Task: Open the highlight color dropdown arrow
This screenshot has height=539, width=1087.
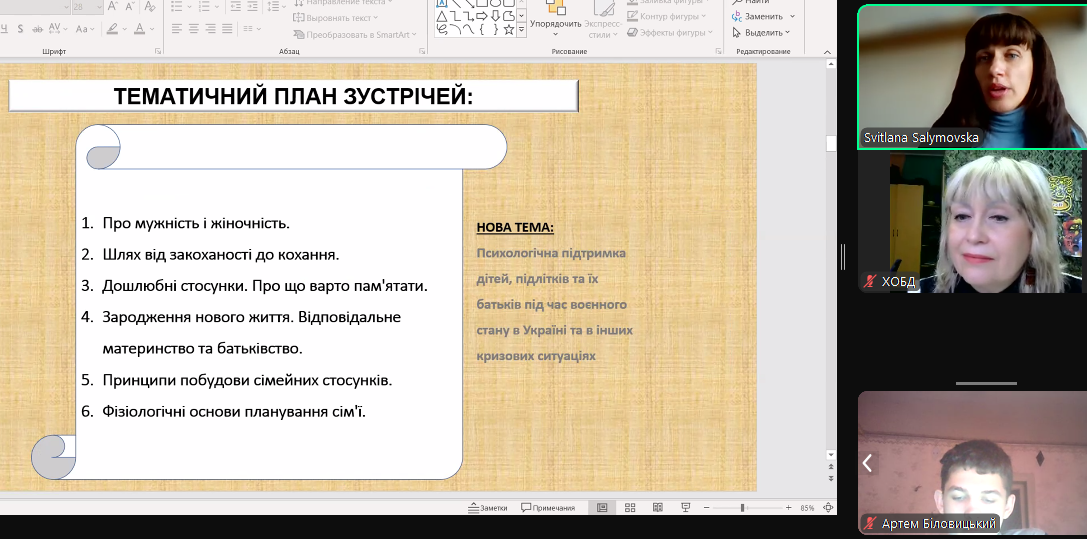Action: coord(123,29)
